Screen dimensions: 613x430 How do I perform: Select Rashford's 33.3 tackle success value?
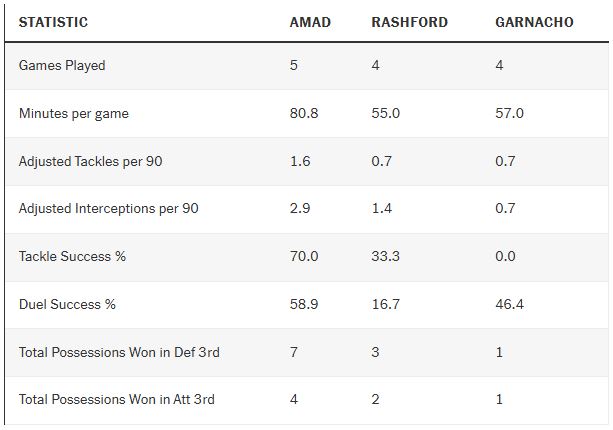[385, 256]
